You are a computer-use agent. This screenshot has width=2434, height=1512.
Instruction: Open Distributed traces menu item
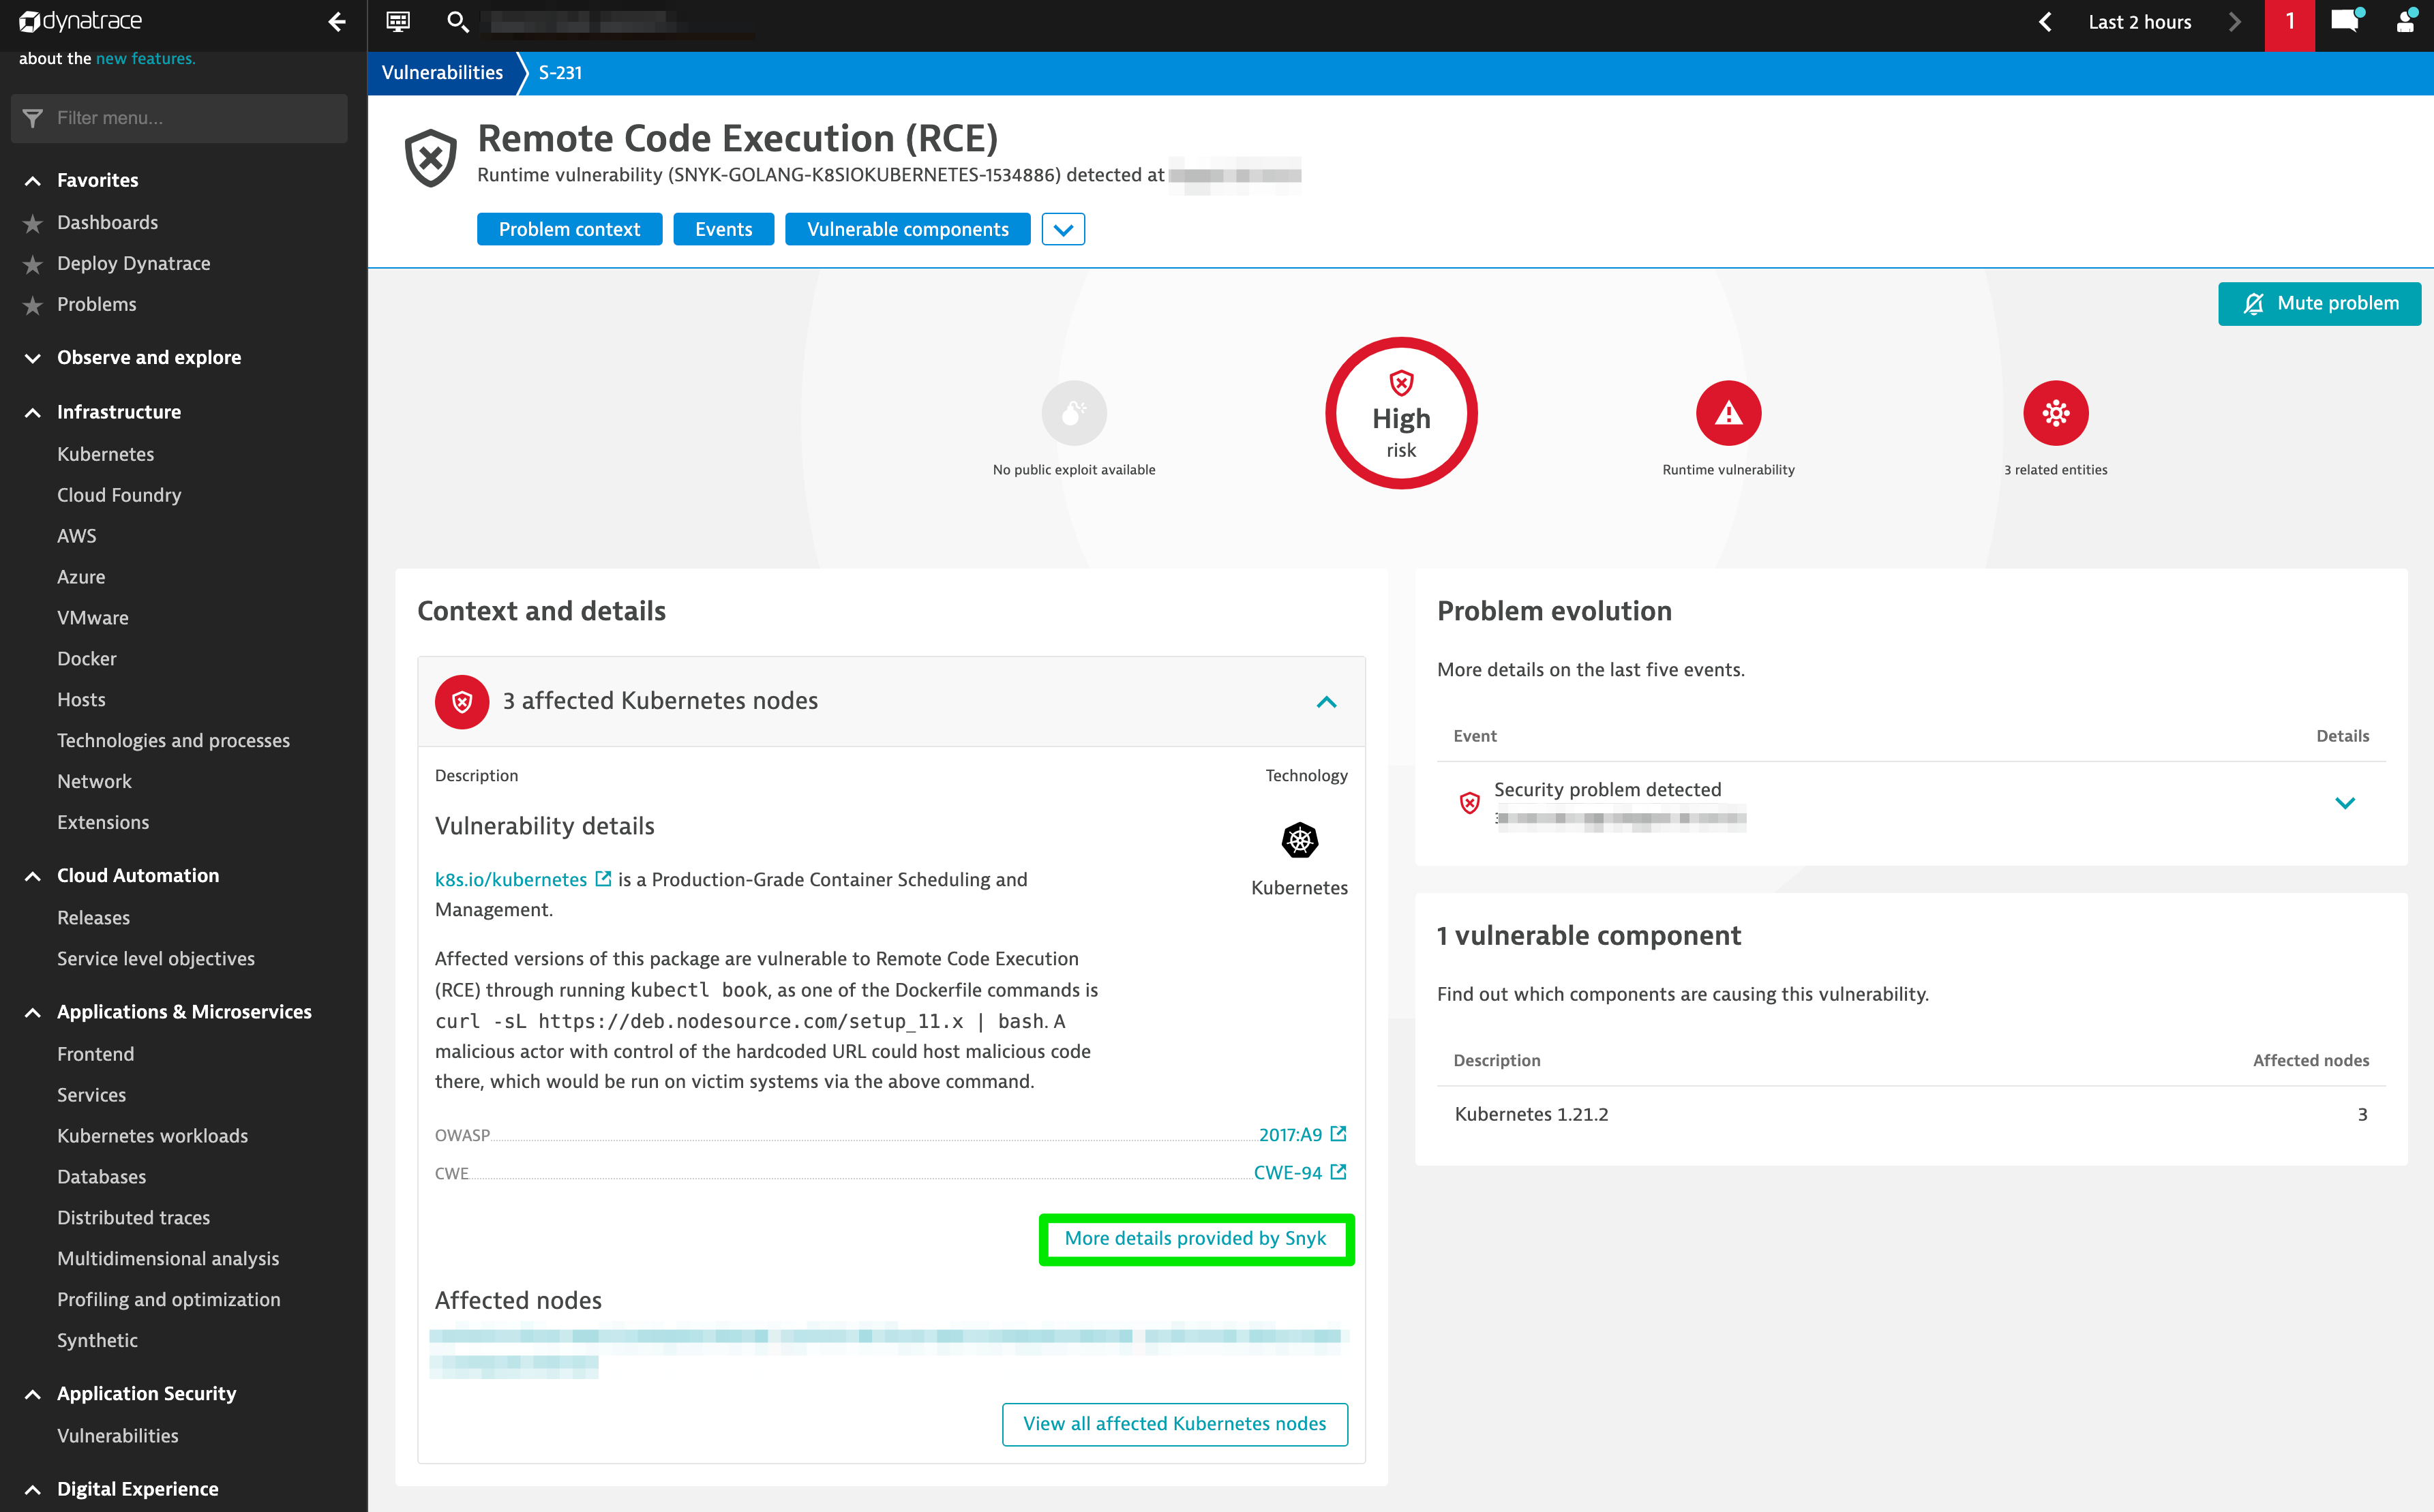133,1218
